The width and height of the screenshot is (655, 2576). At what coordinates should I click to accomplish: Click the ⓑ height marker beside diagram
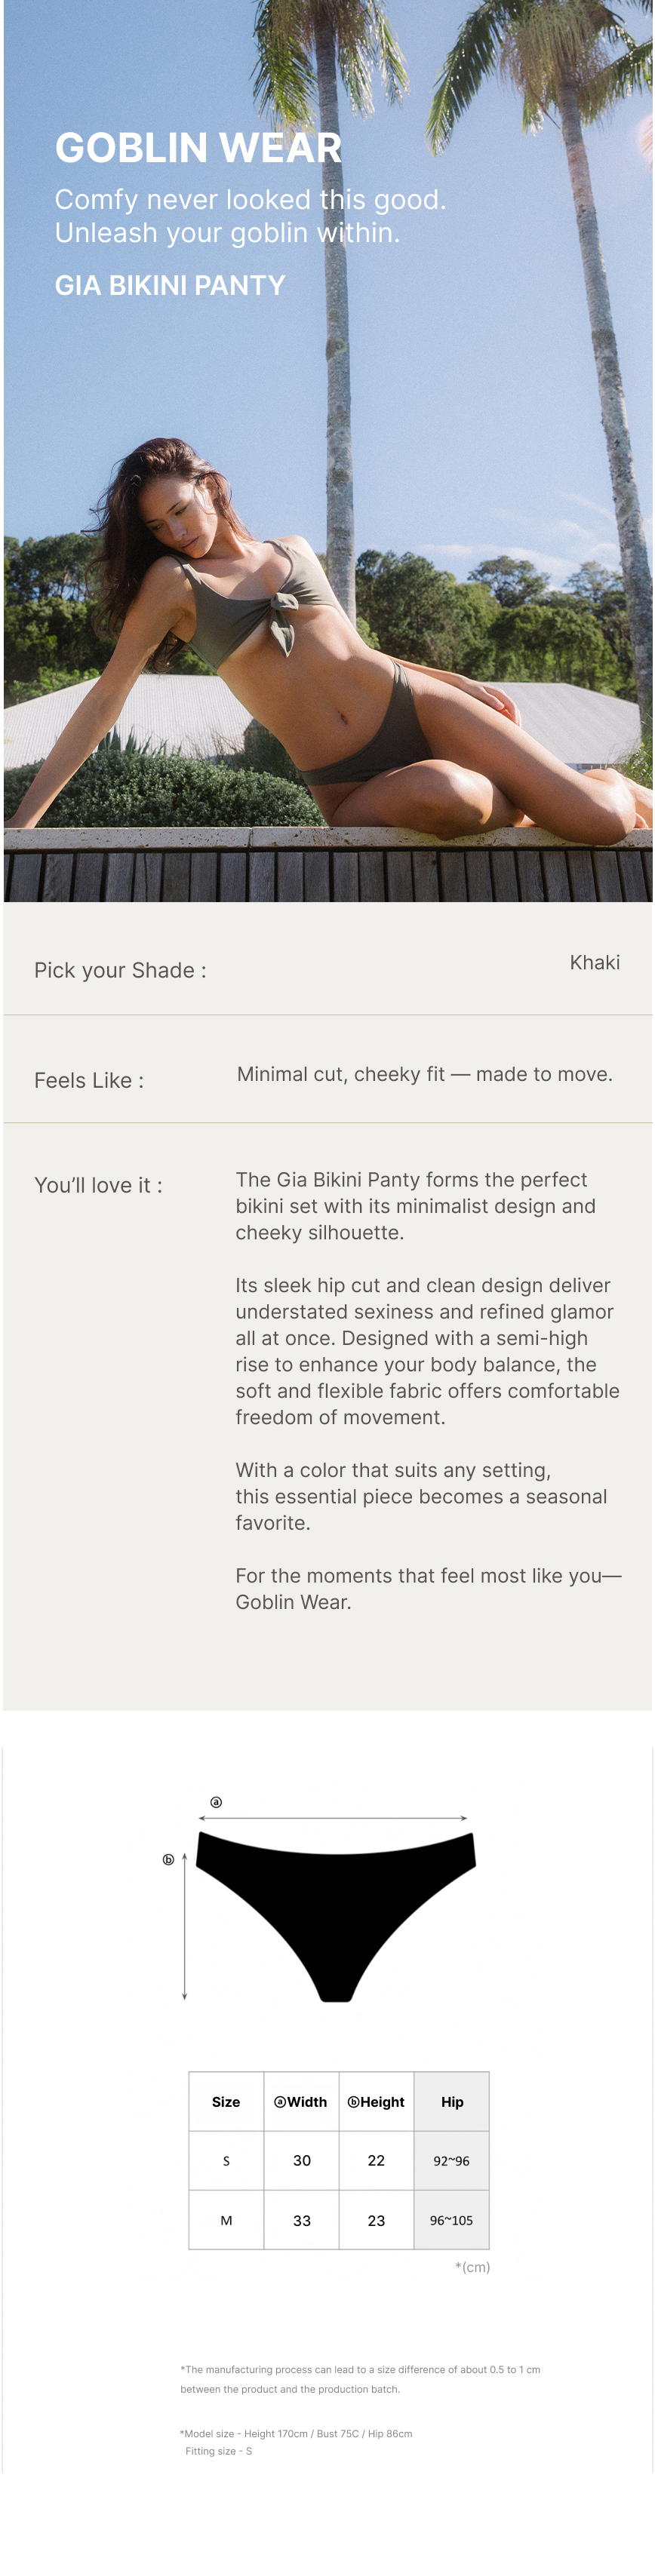(168, 1859)
